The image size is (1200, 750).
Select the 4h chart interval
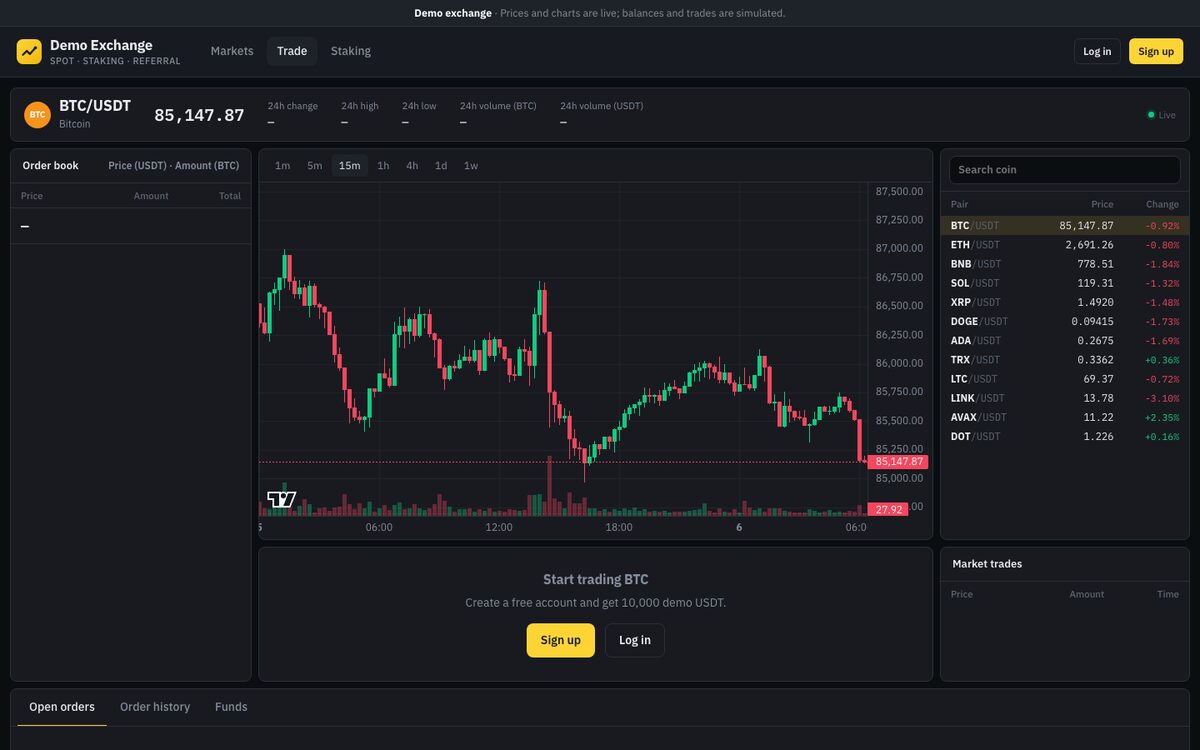coord(412,166)
